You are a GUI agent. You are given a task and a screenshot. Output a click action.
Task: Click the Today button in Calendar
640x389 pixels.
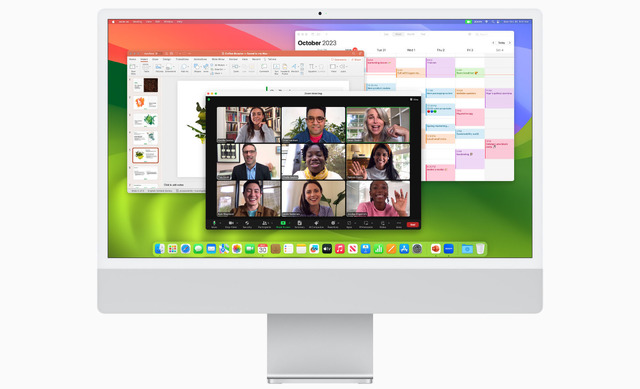pyautogui.click(x=502, y=42)
